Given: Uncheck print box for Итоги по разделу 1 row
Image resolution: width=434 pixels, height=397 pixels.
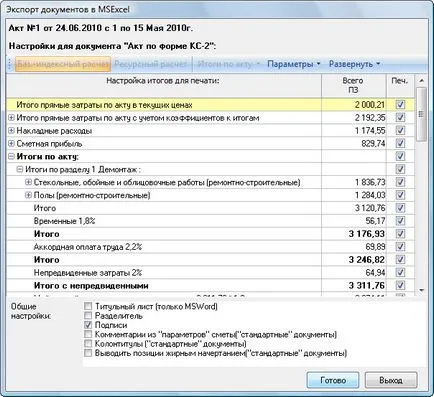Looking at the screenshot, I should click(400, 169).
